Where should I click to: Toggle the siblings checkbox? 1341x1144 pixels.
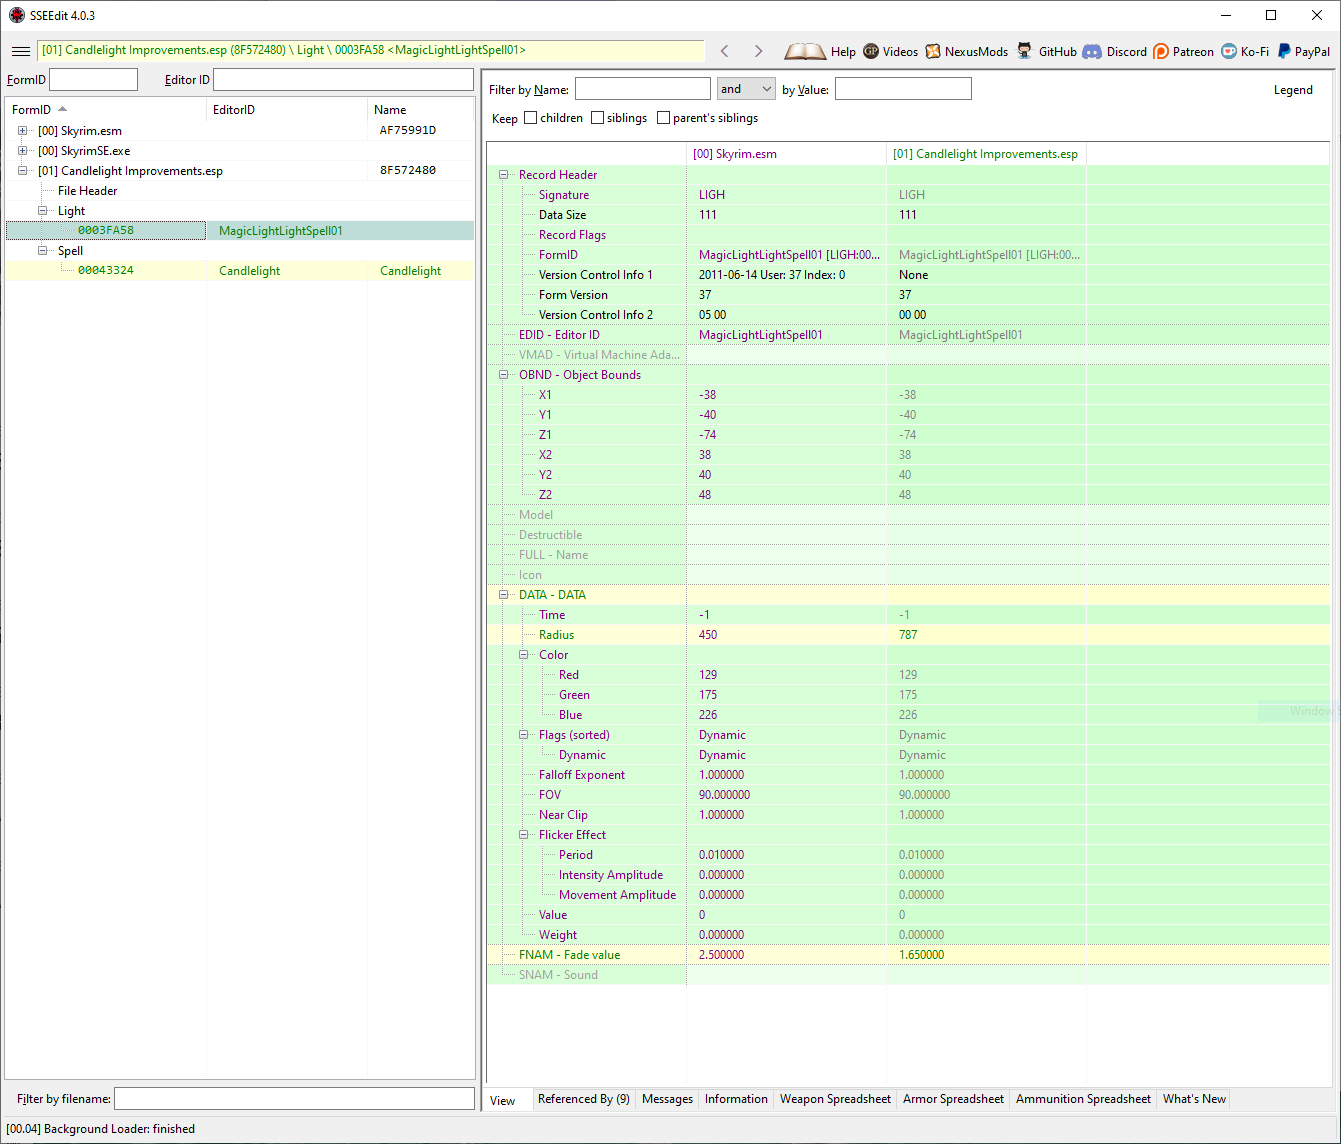(x=598, y=118)
